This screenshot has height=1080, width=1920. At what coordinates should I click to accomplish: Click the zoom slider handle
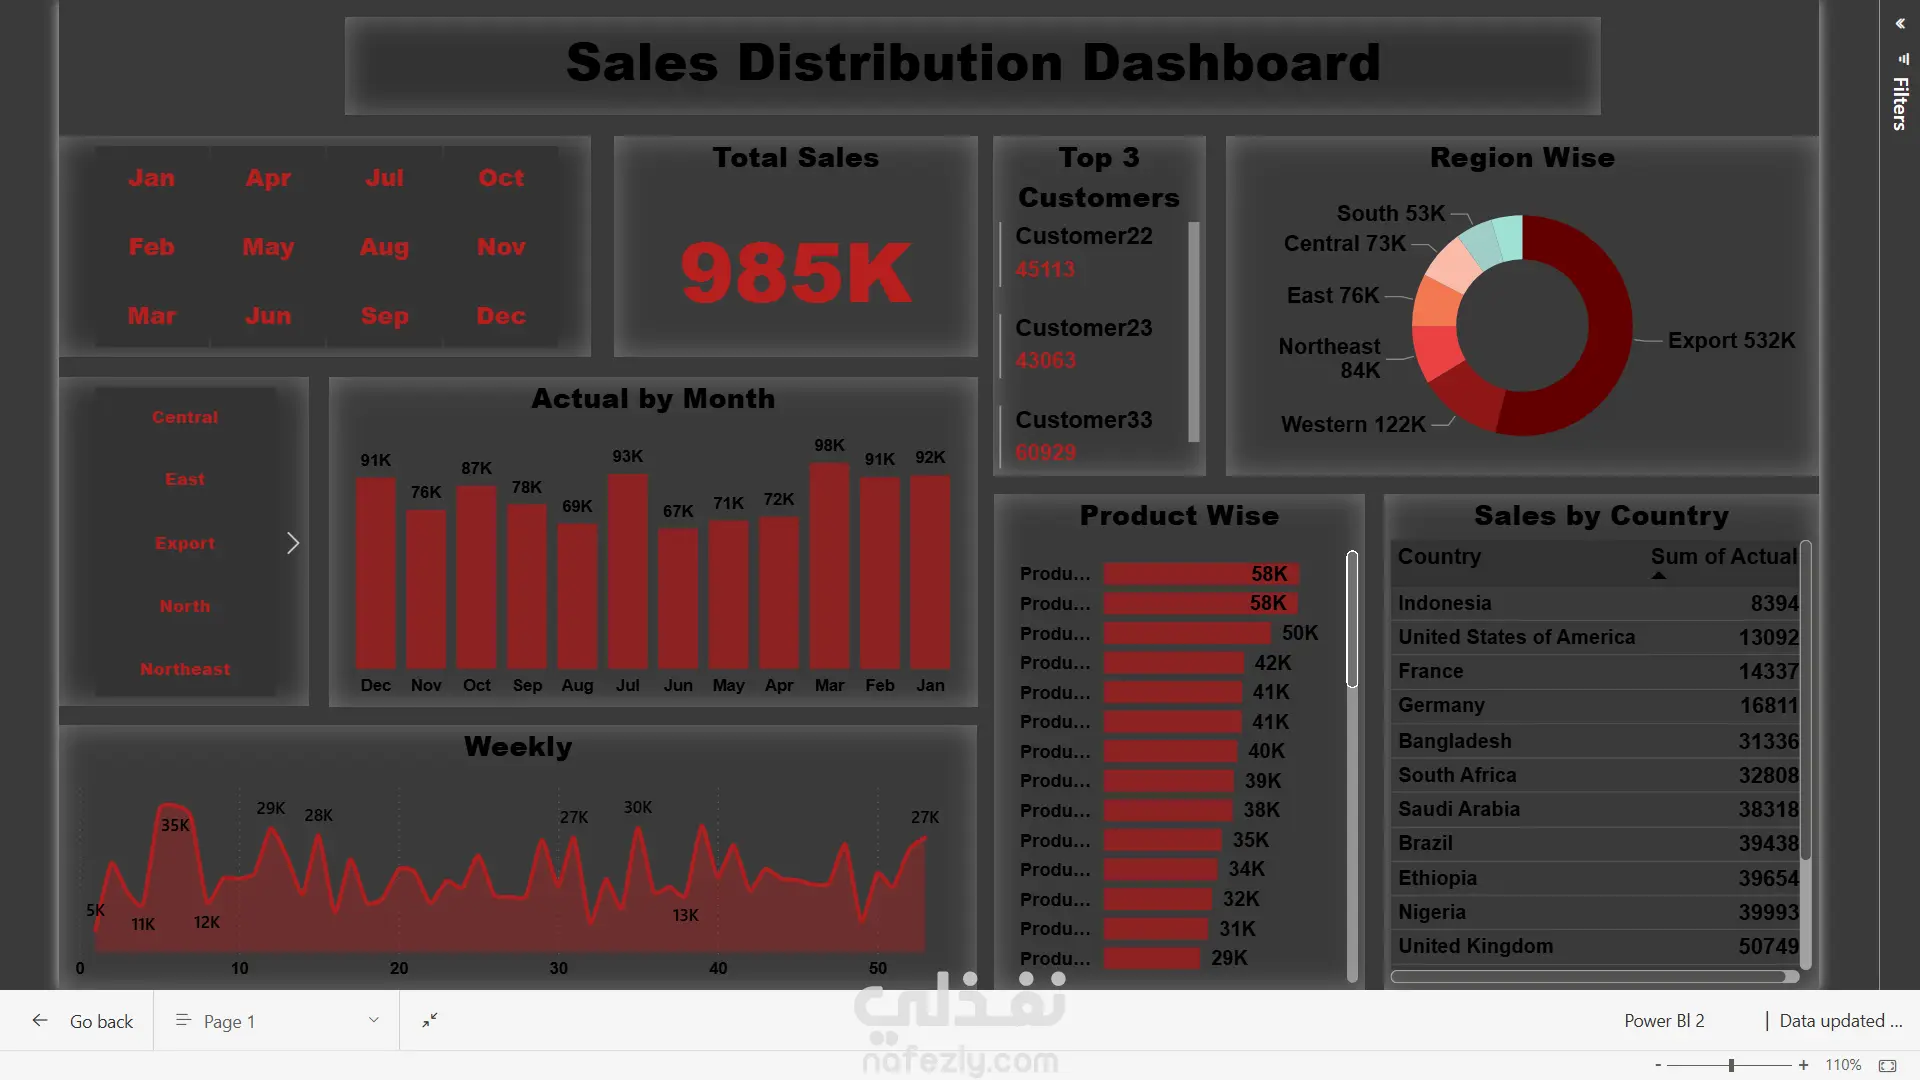coord(1731,1065)
